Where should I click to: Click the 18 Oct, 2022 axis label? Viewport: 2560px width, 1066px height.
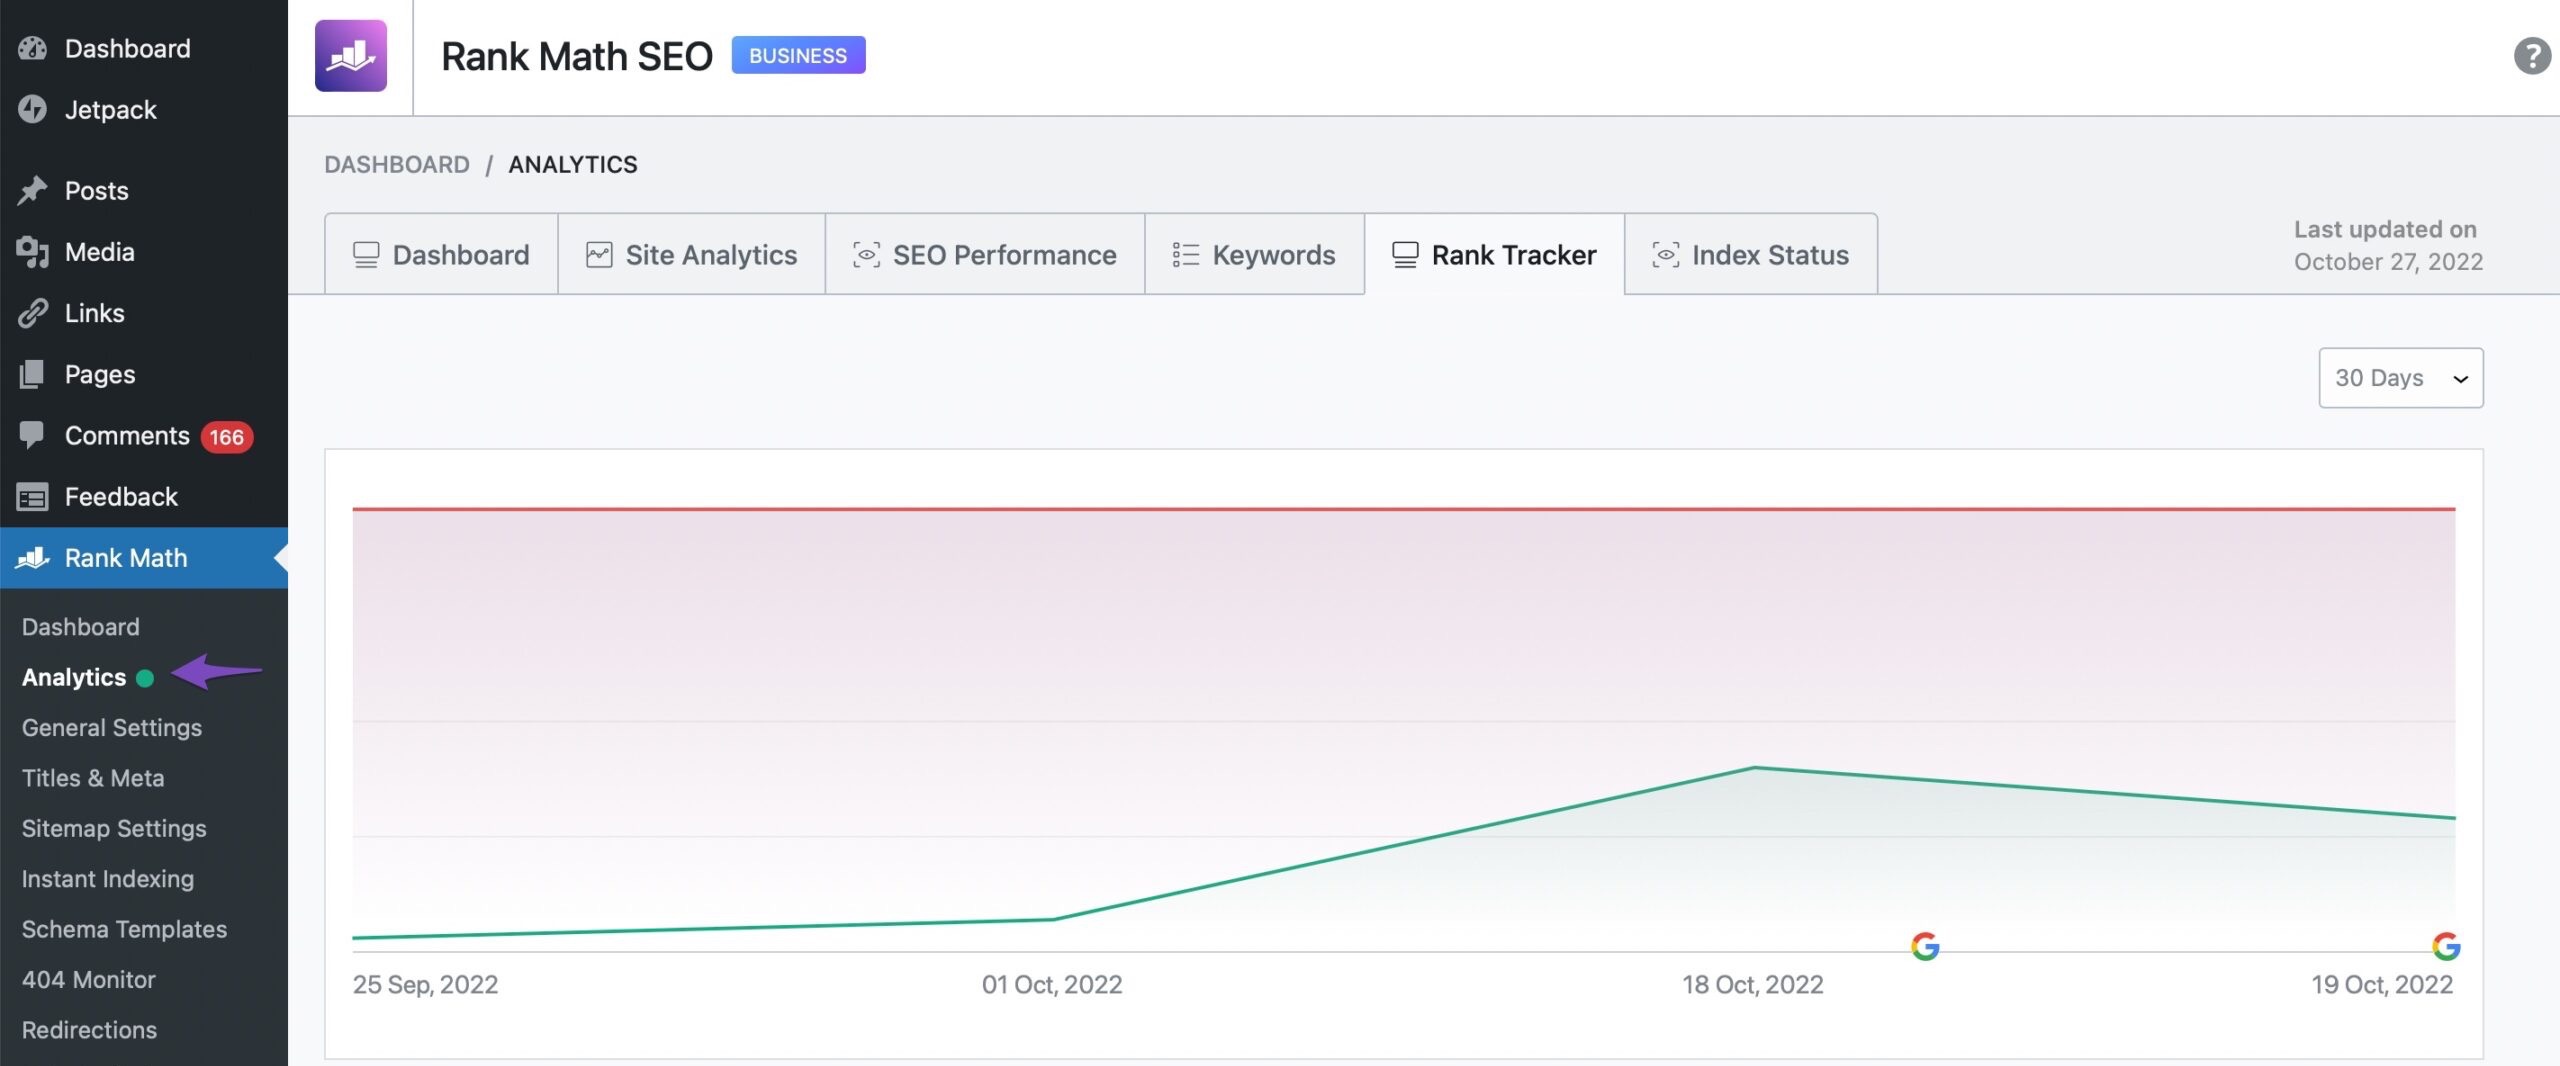pyautogui.click(x=1753, y=985)
